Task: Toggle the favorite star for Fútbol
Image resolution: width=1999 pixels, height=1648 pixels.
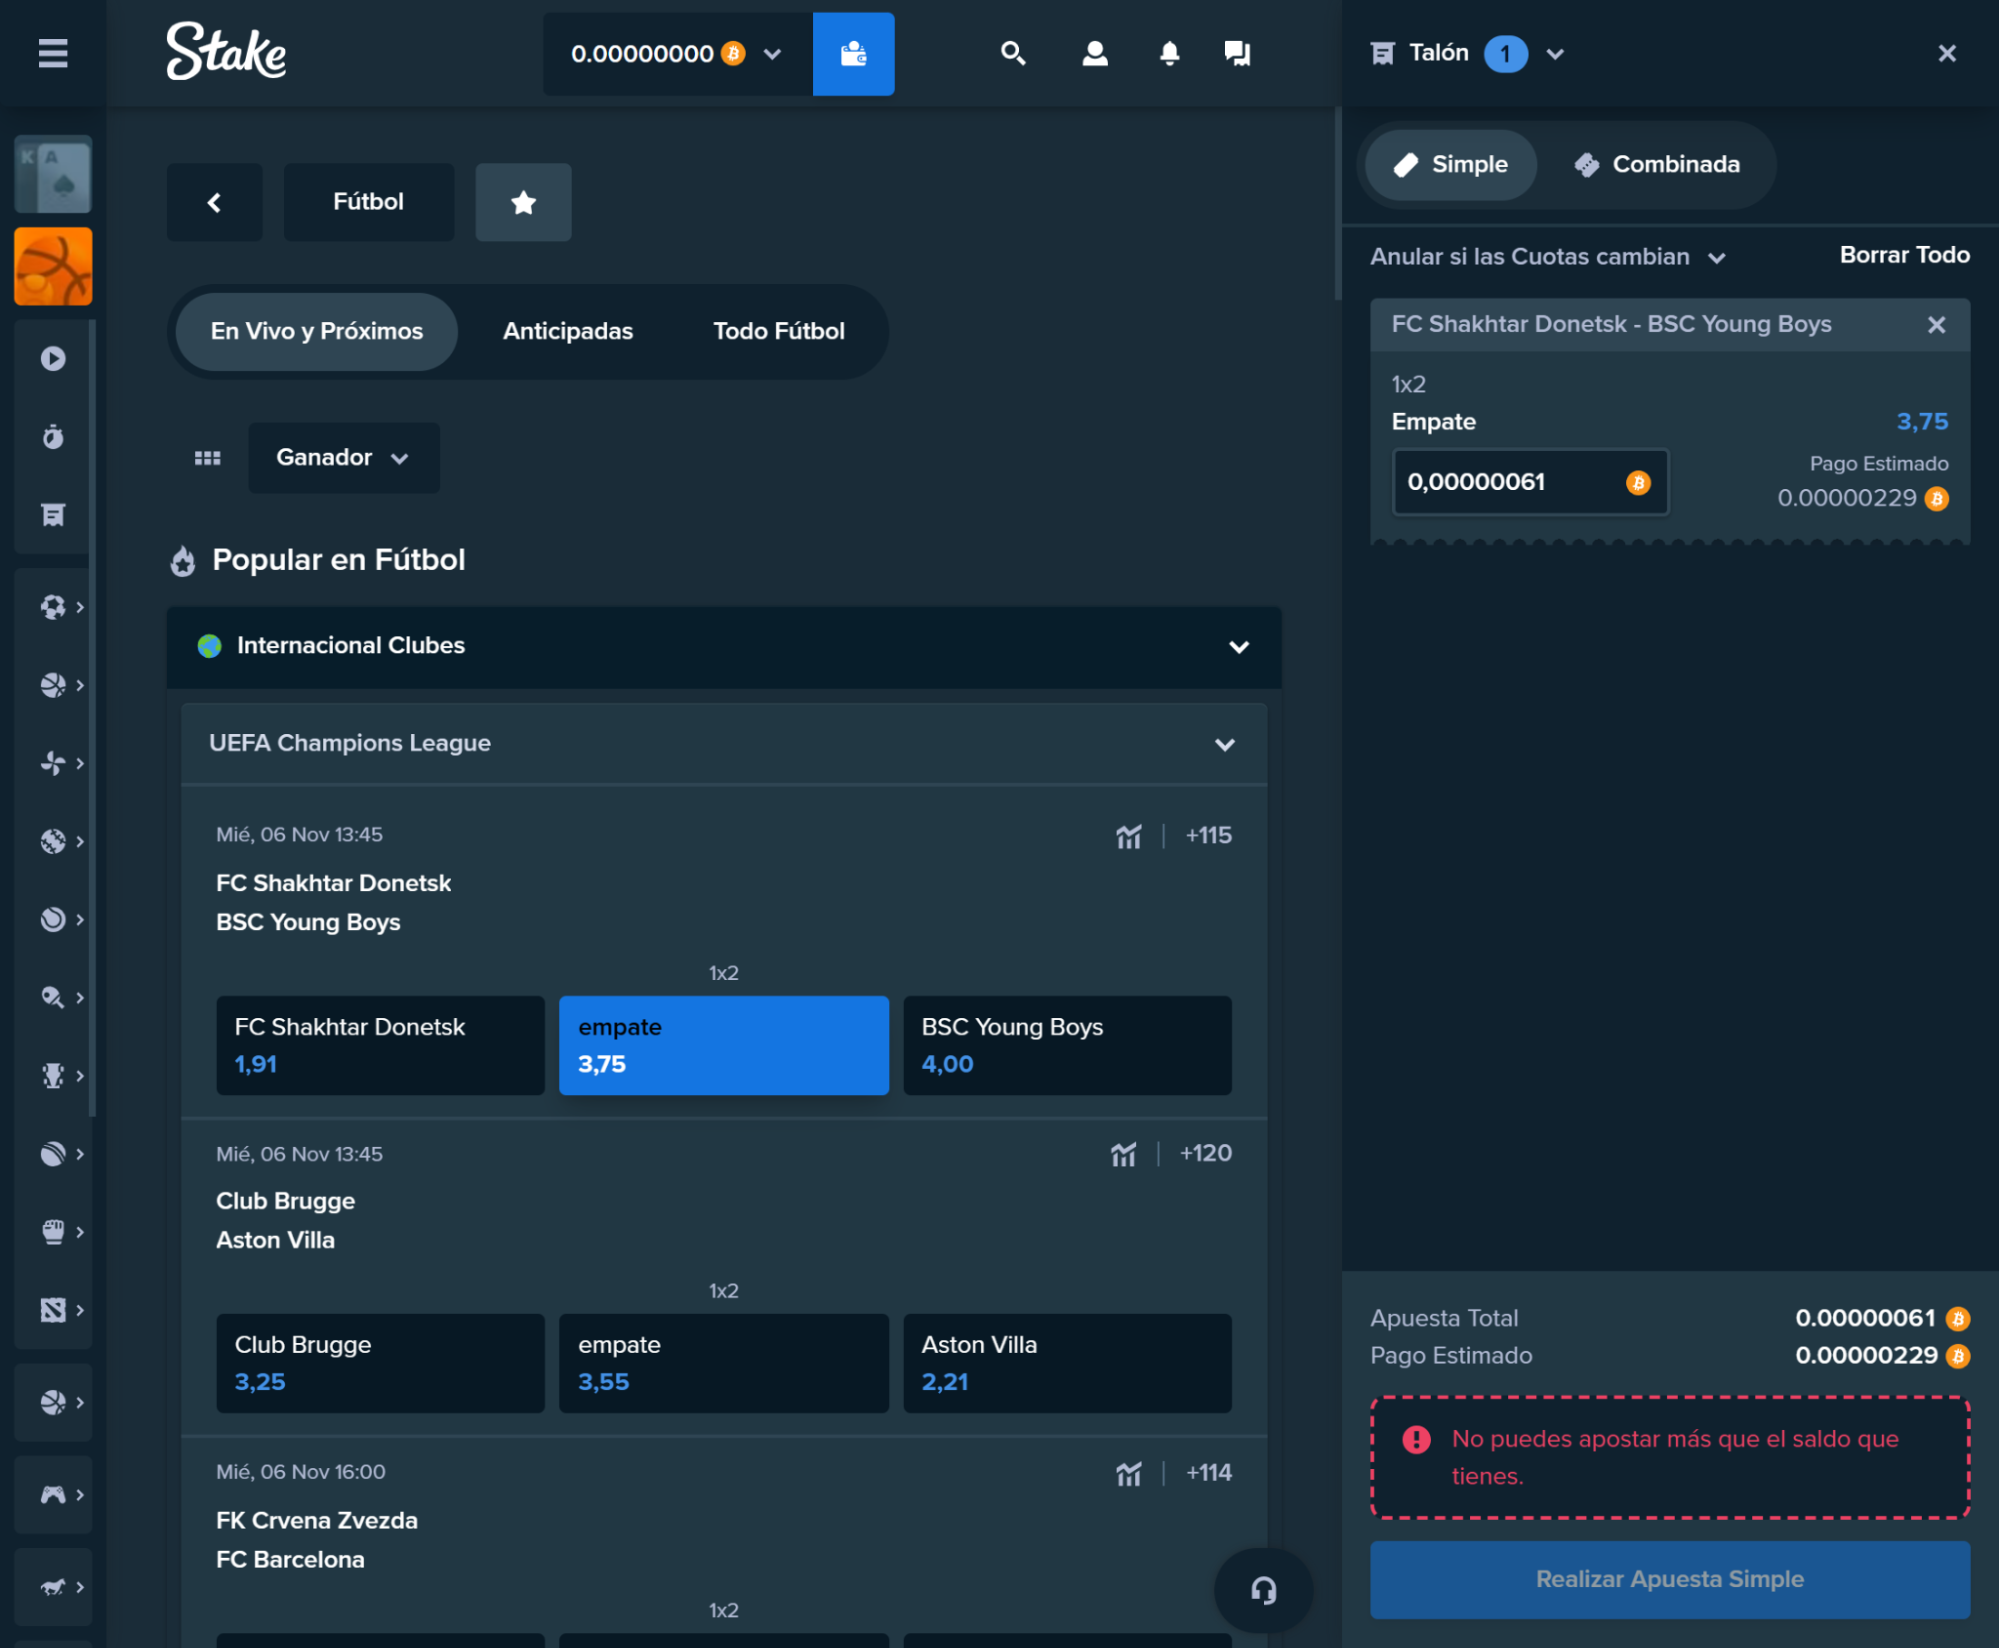Action: point(523,202)
